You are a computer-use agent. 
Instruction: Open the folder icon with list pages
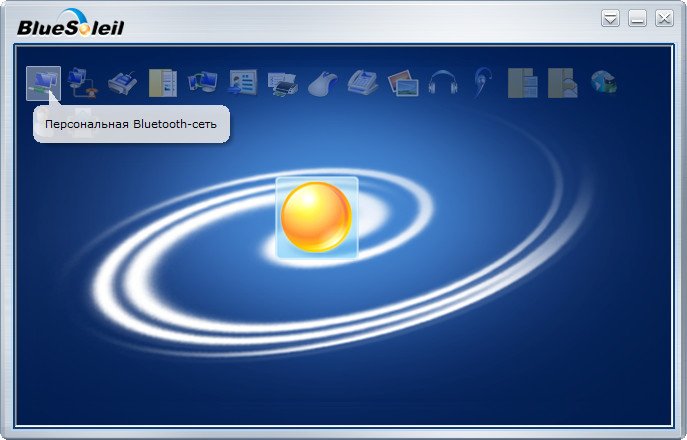[x=523, y=83]
